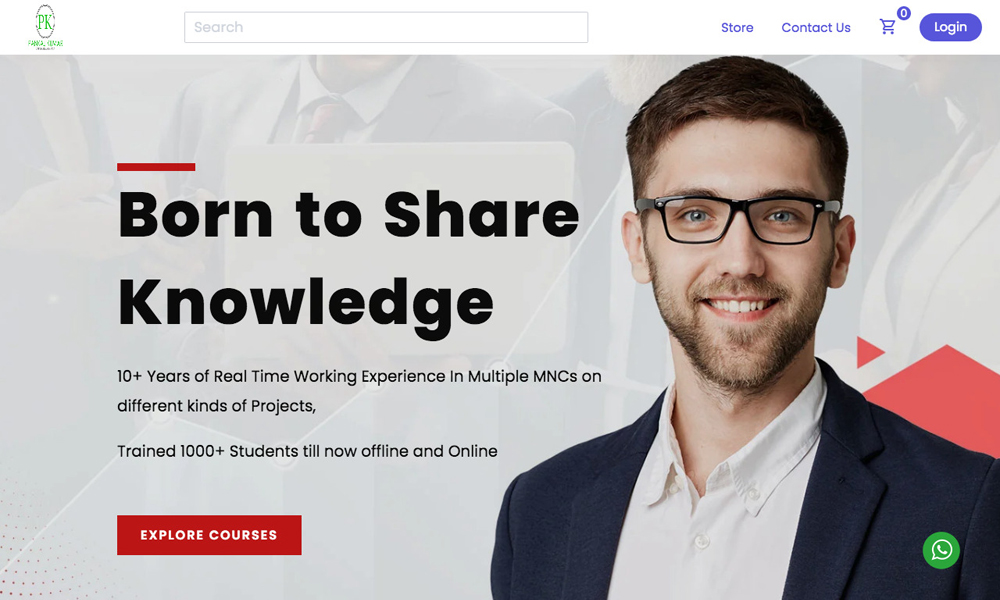Click the Login button
This screenshot has height=600, width=1000.
click(x=950, y=27)
